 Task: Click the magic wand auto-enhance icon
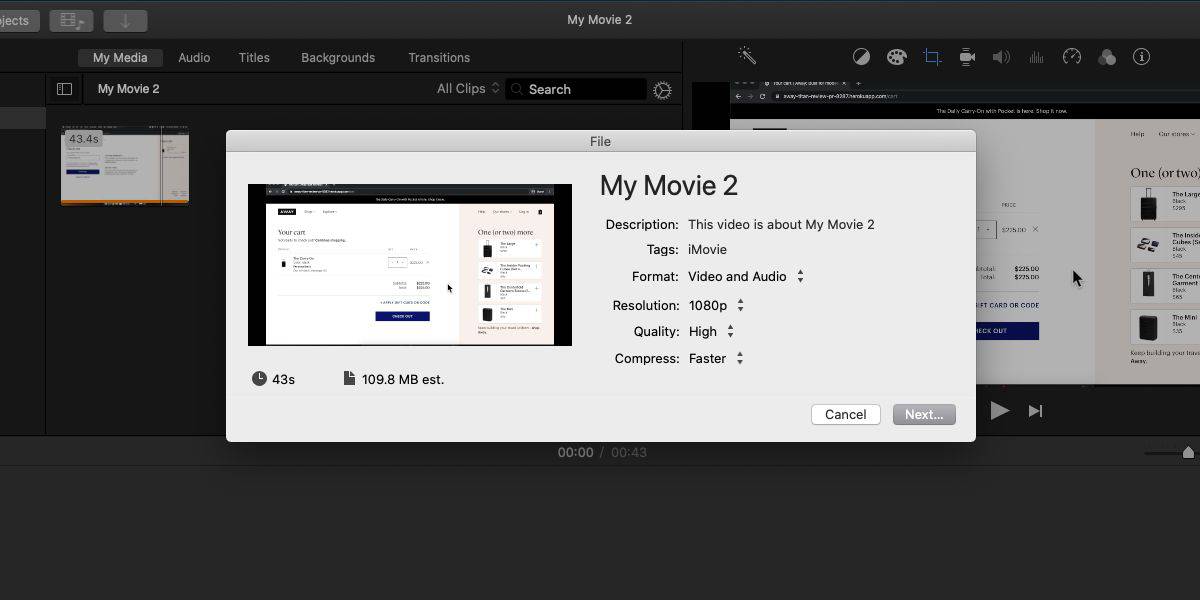click(747, 57)
